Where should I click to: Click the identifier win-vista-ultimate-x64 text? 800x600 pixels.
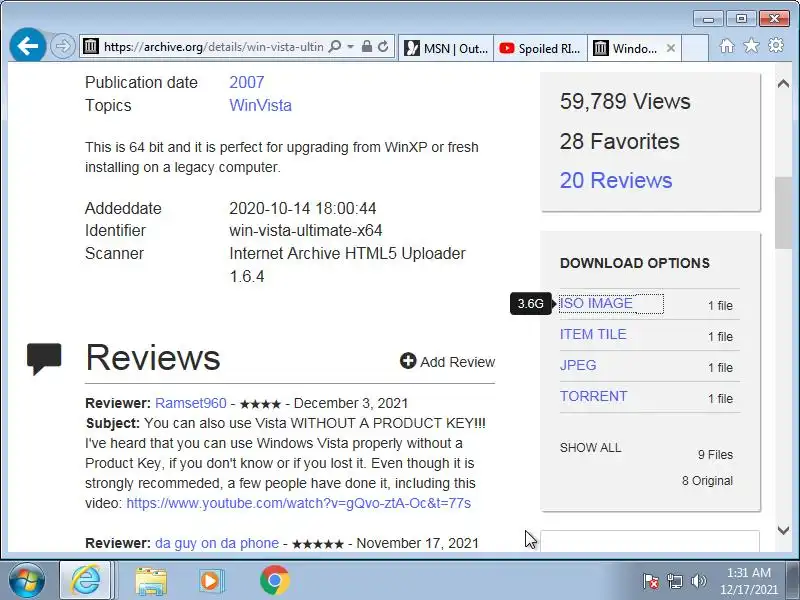[306, 230]
